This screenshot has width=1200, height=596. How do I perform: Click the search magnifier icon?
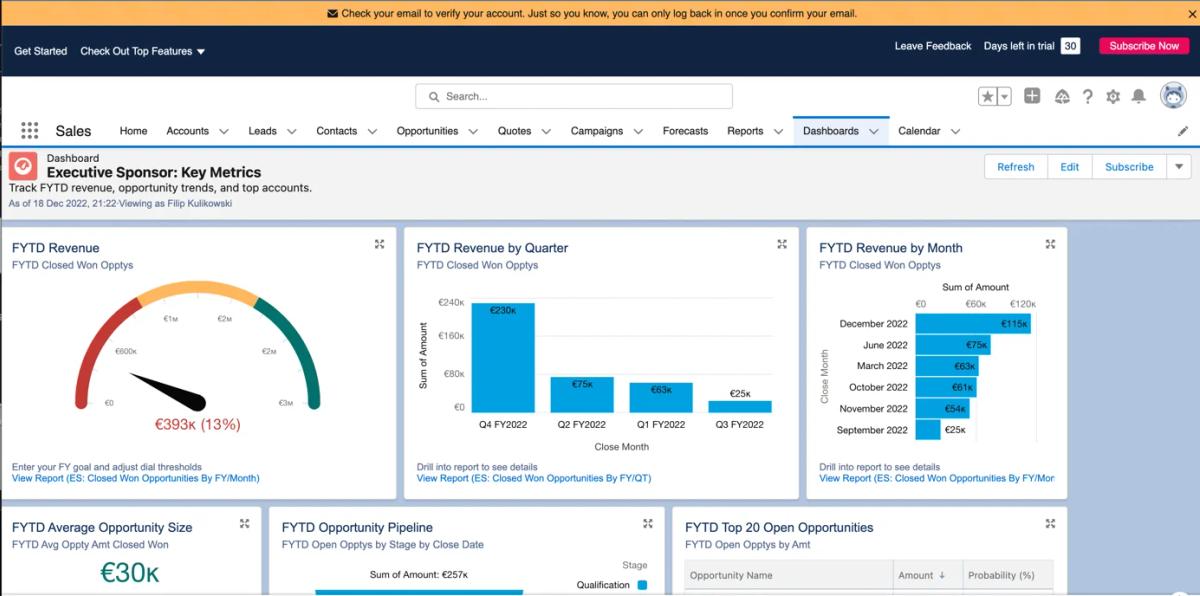click(434, 97)
